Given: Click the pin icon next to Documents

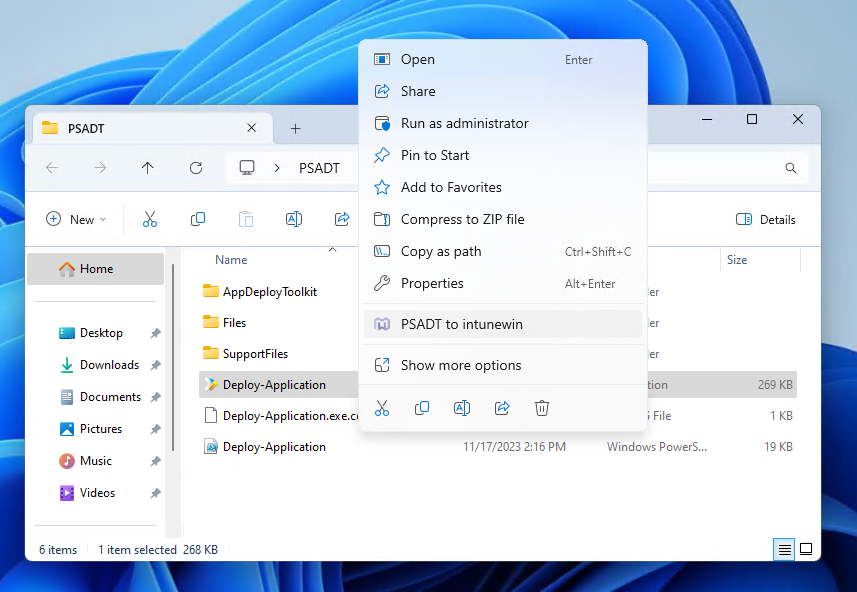Looking at the screenshot, I should tap(156, 397).
